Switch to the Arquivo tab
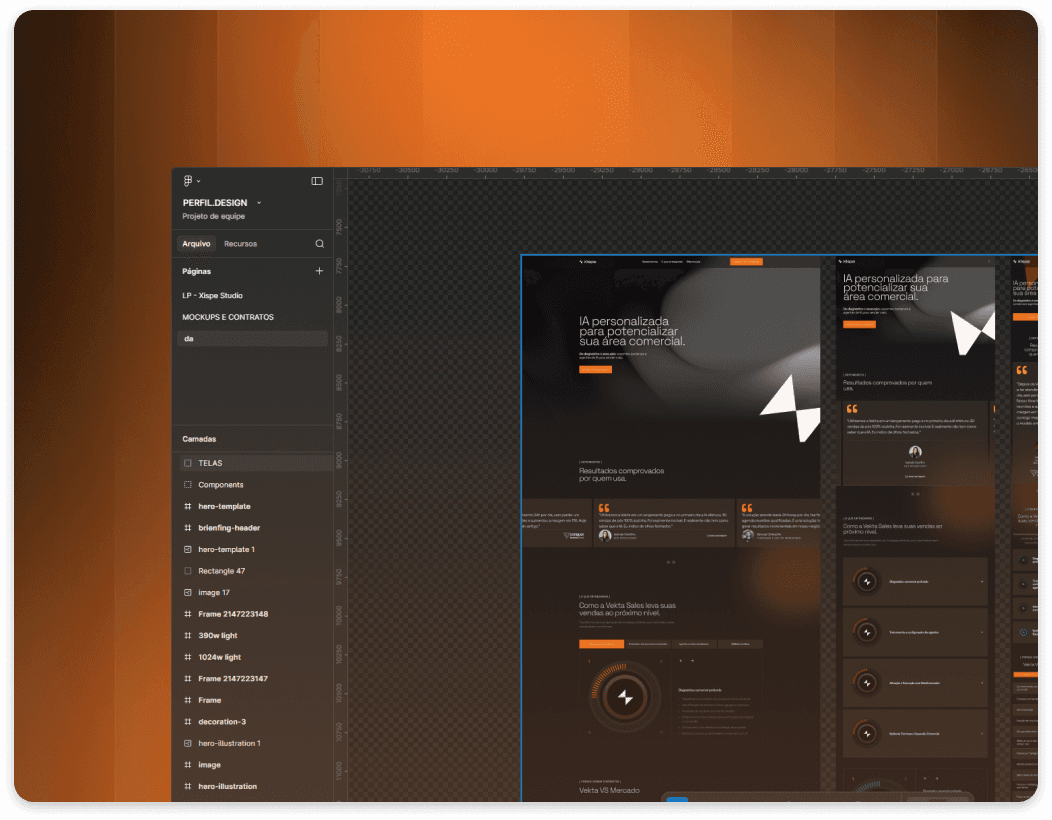Screen dimensions: 1052x820 tap(196, 243)
